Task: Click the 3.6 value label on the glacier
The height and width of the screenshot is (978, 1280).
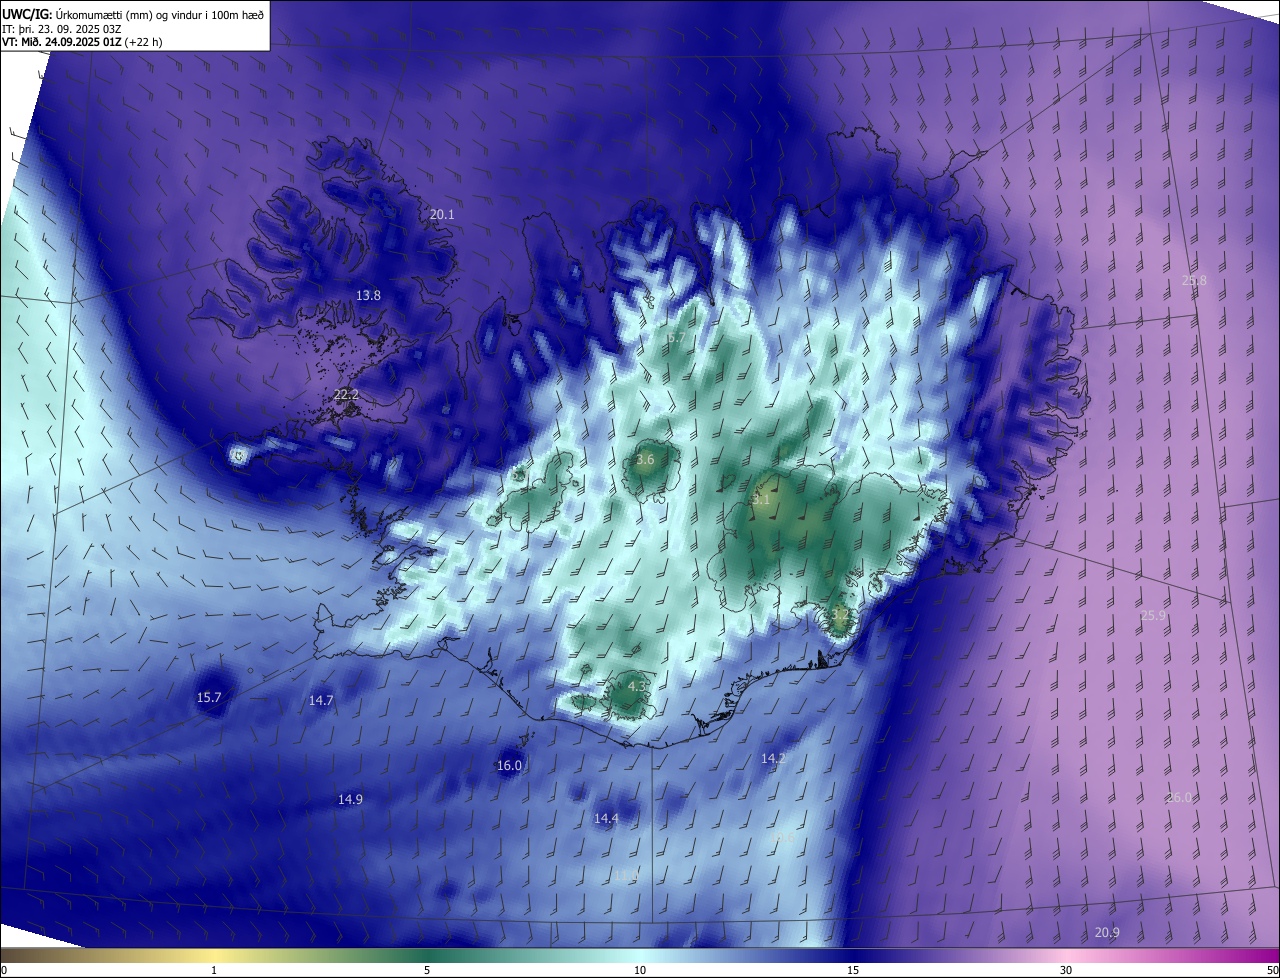Action: [x=645, y=460]
